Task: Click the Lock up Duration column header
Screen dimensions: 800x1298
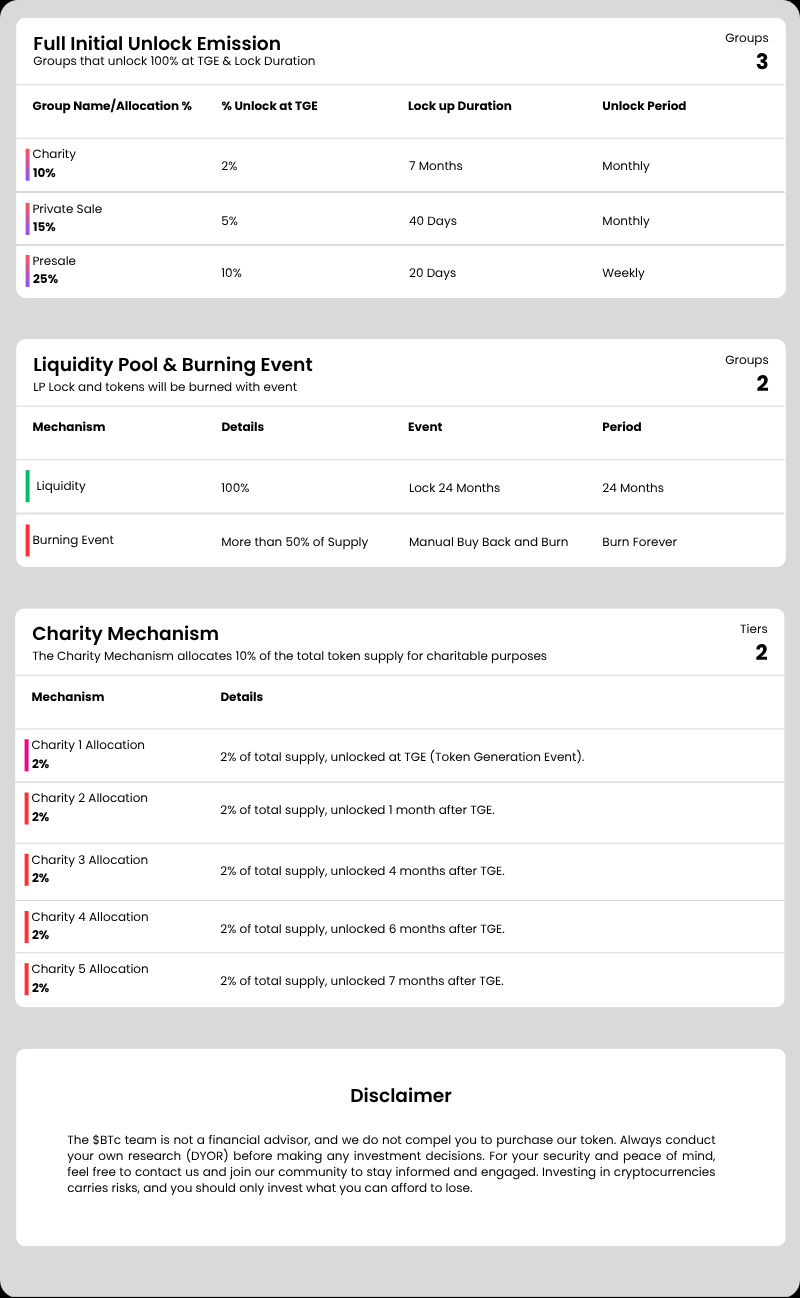Action: tap(459, 106)
